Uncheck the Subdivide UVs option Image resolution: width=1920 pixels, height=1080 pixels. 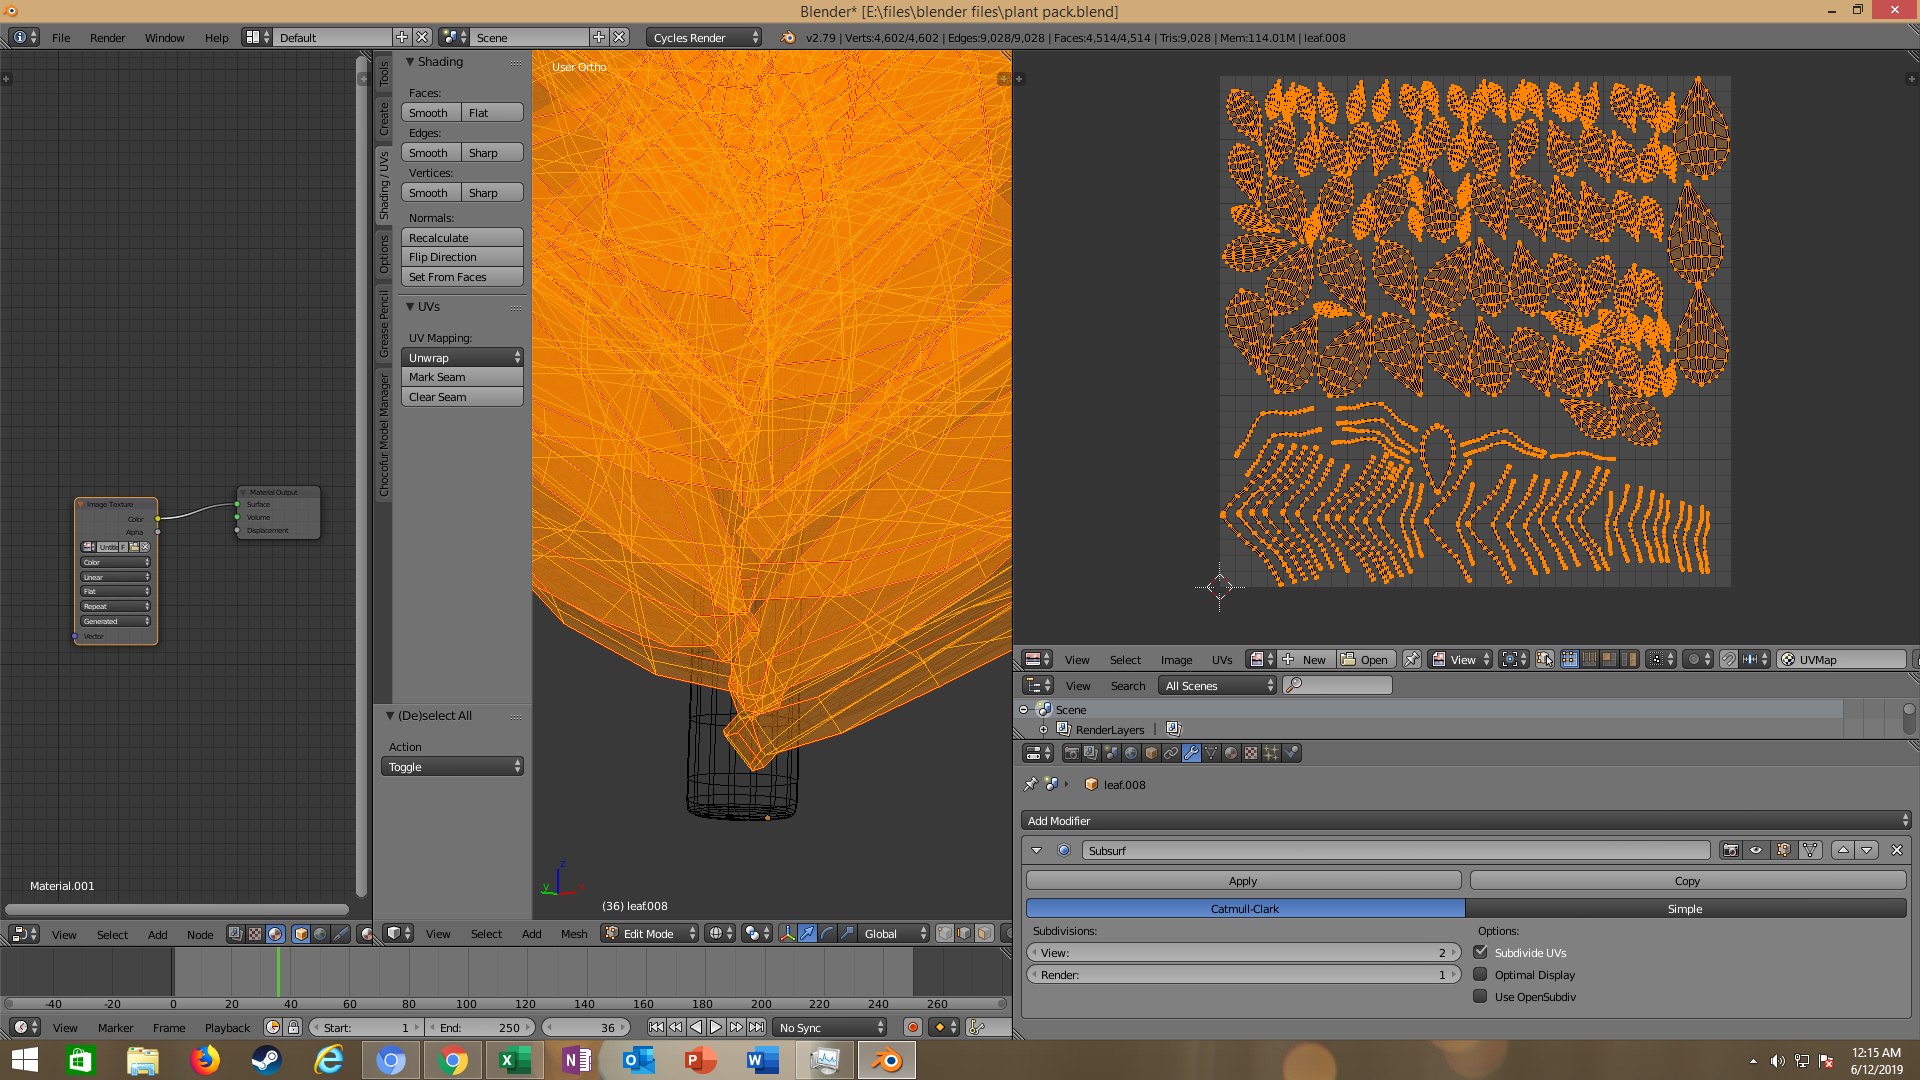tap(1480, 953)
